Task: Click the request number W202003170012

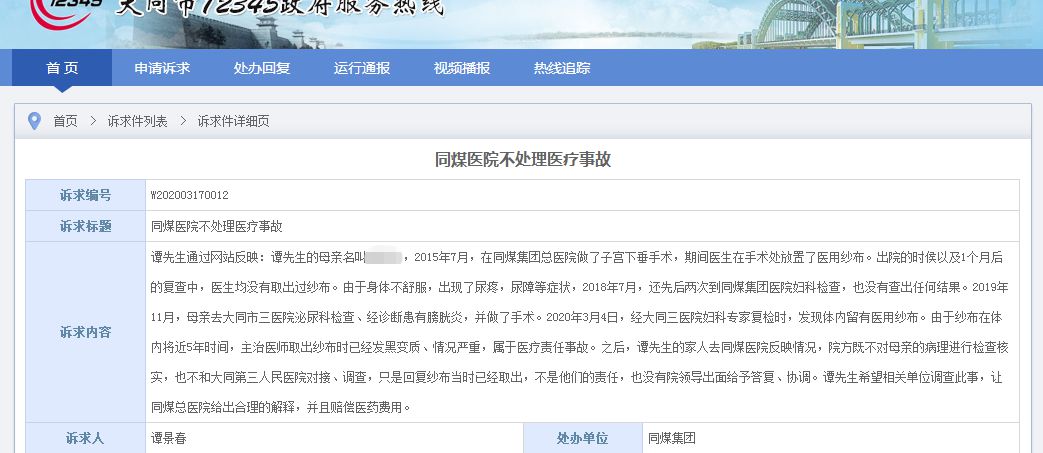Action: click(x=189, y=195)
